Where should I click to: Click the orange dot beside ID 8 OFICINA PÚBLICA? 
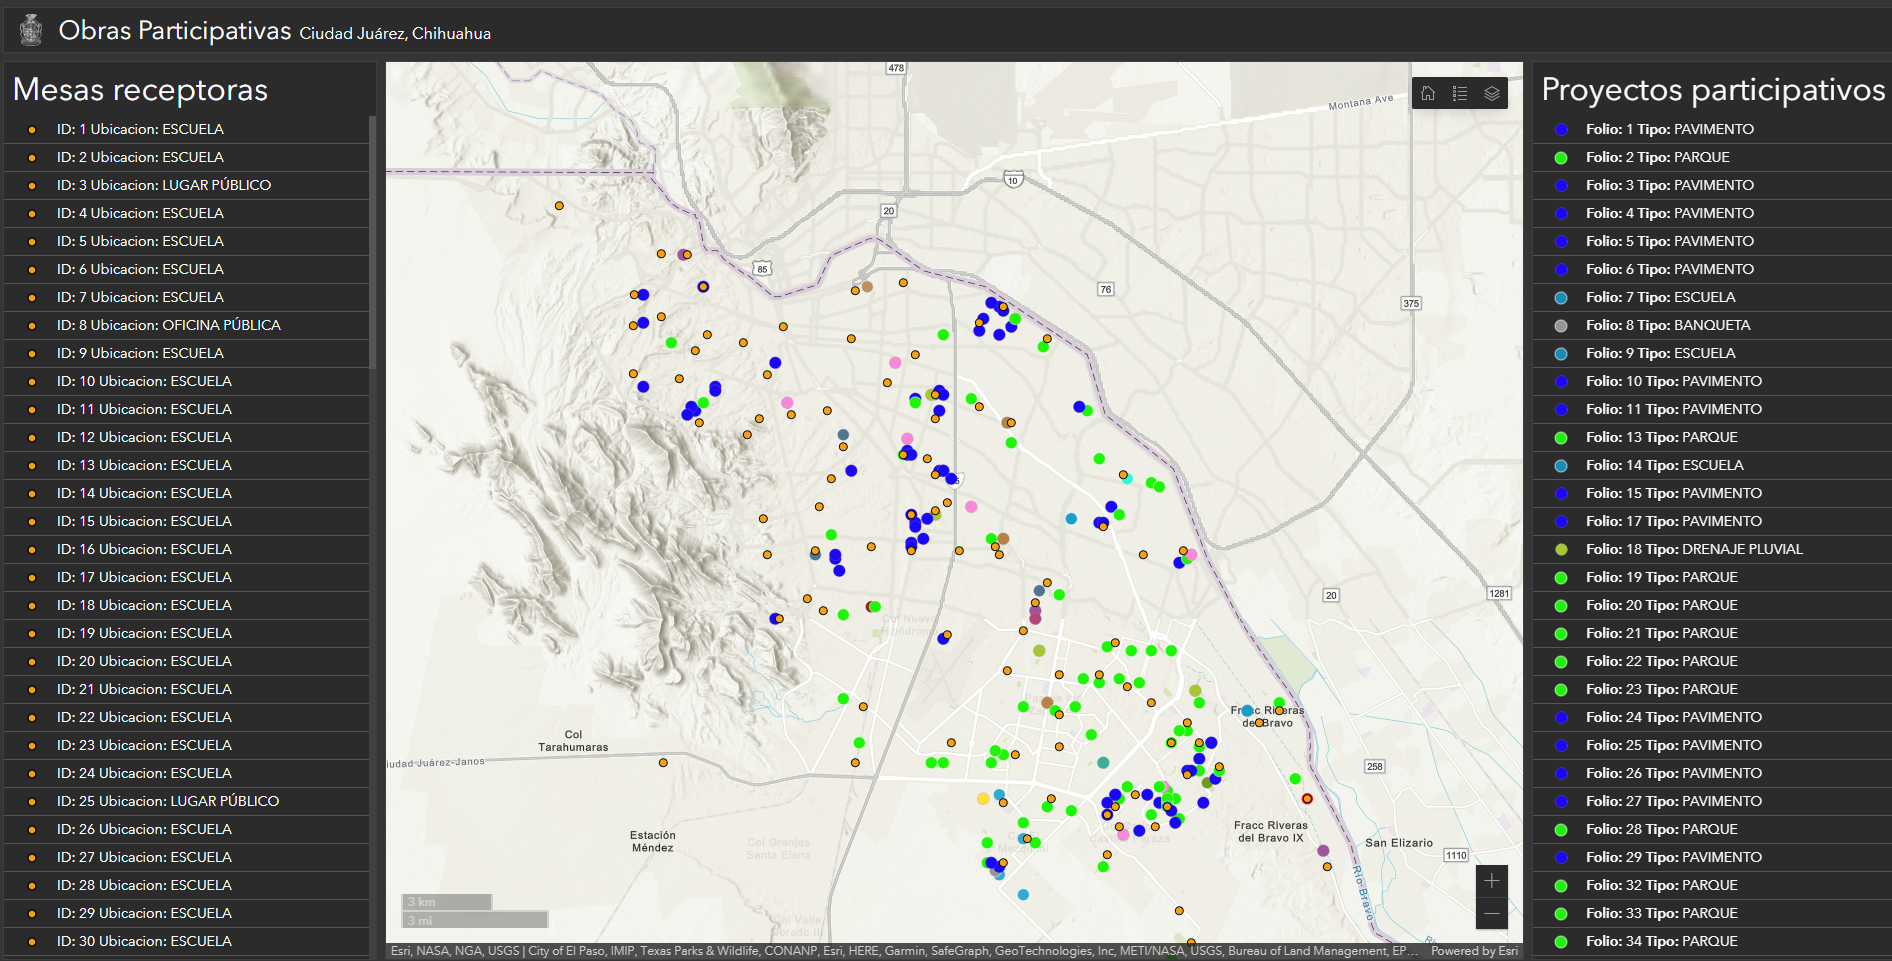32,326
